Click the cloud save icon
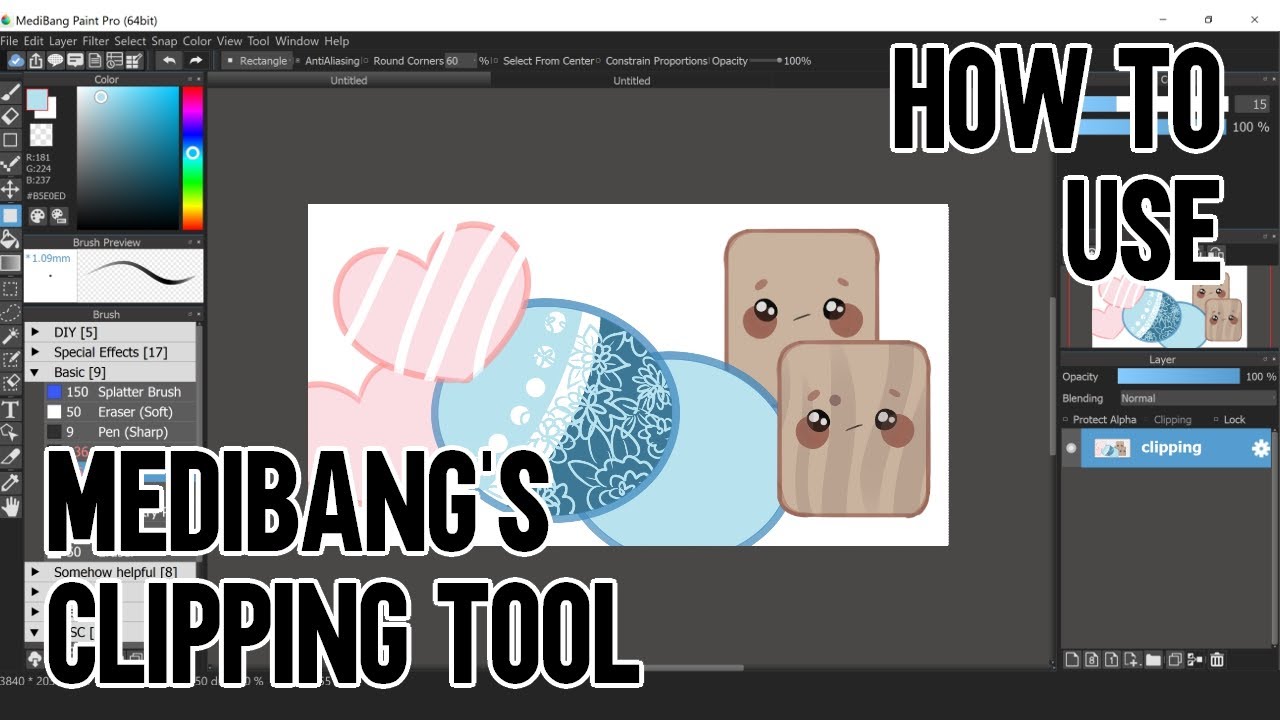This screenshot has width=1280, height=720. point(16,61)
